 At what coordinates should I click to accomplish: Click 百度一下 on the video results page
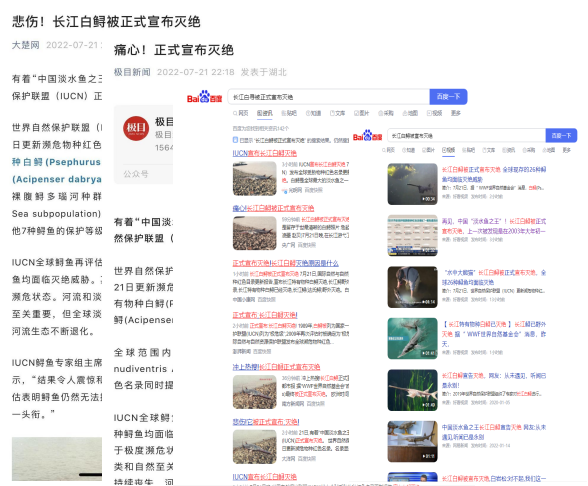click(561, 135)
